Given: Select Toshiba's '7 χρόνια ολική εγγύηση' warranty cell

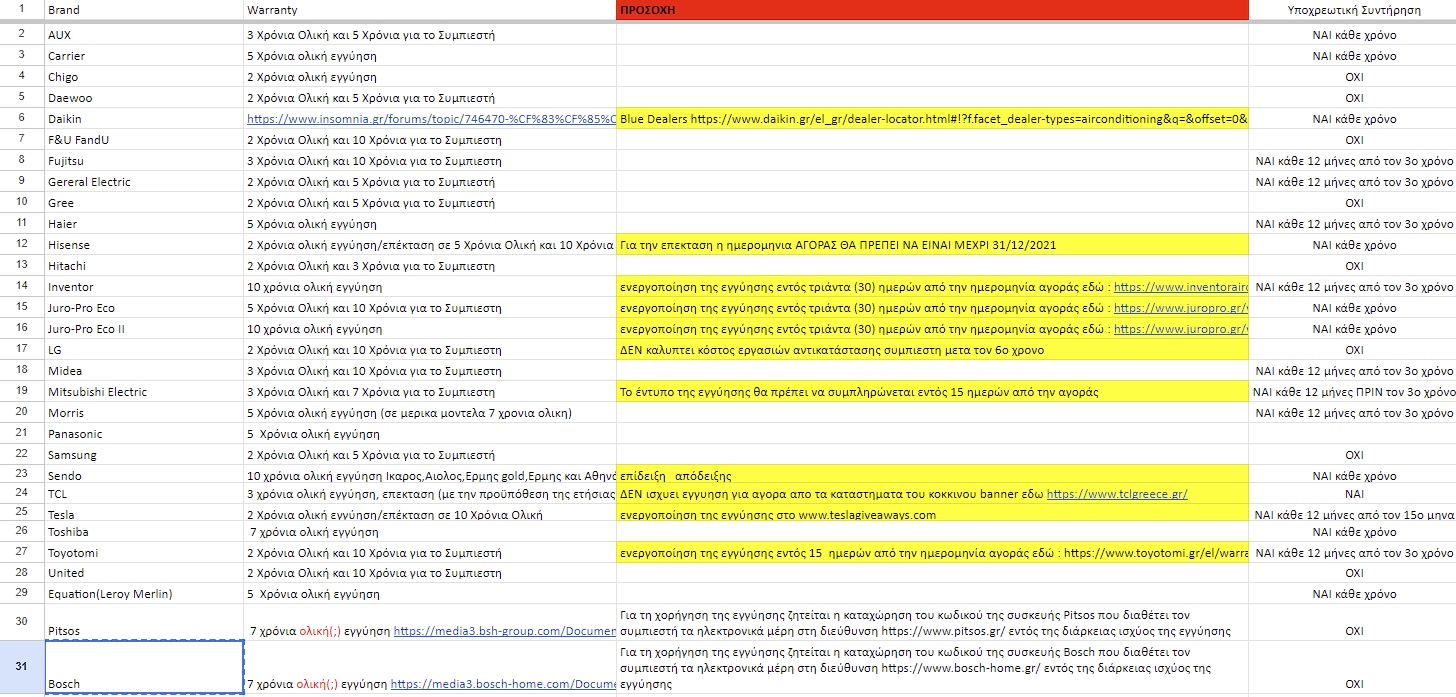Looking at the screenshot, I should [x=430, y=532].
